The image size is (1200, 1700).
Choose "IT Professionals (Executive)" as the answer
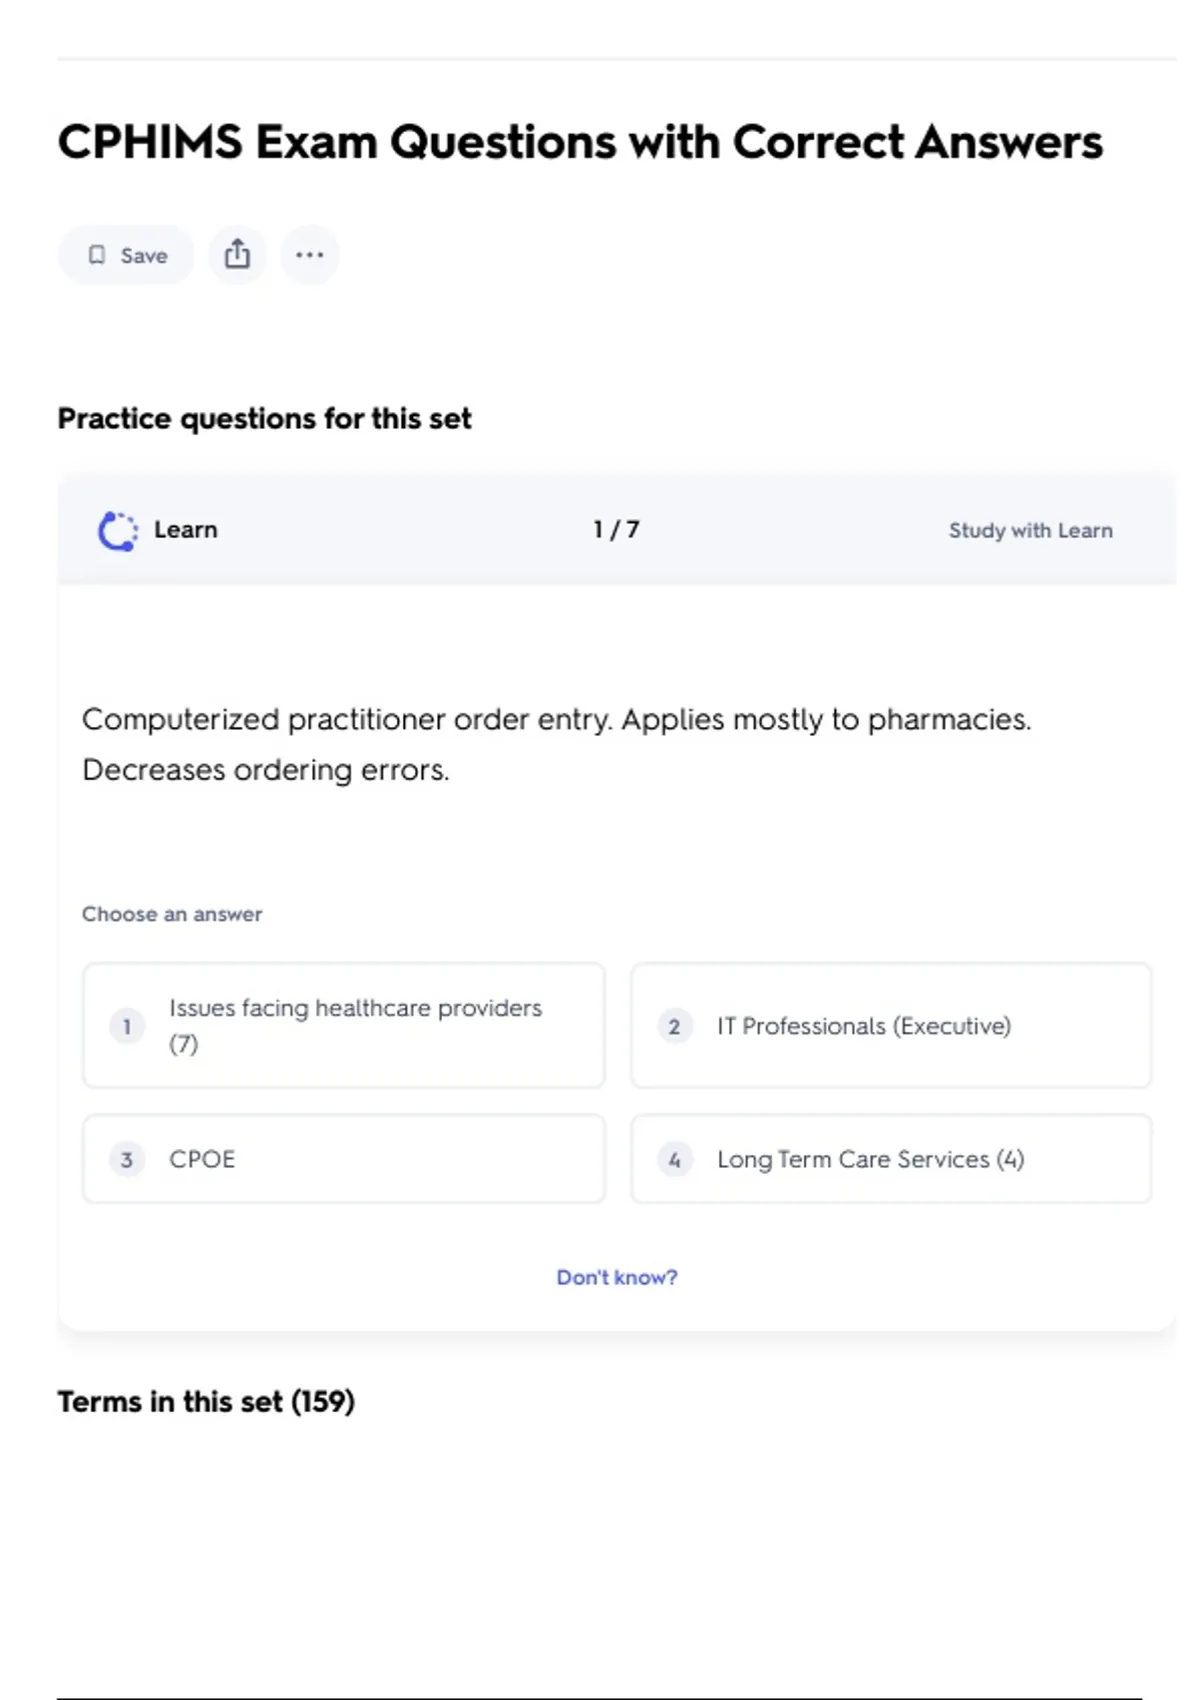pos(890,1026)
